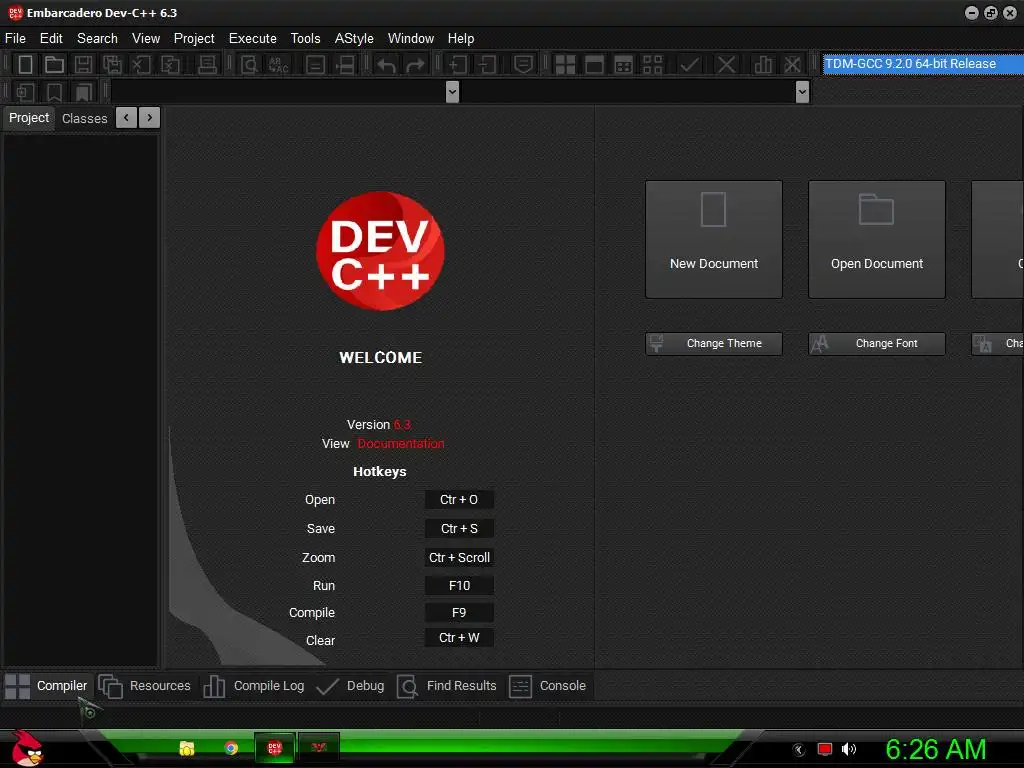The image size is (1024, 768).
Task: Click the Insert snippet icon in second toolbar
Action: (25, 92)
